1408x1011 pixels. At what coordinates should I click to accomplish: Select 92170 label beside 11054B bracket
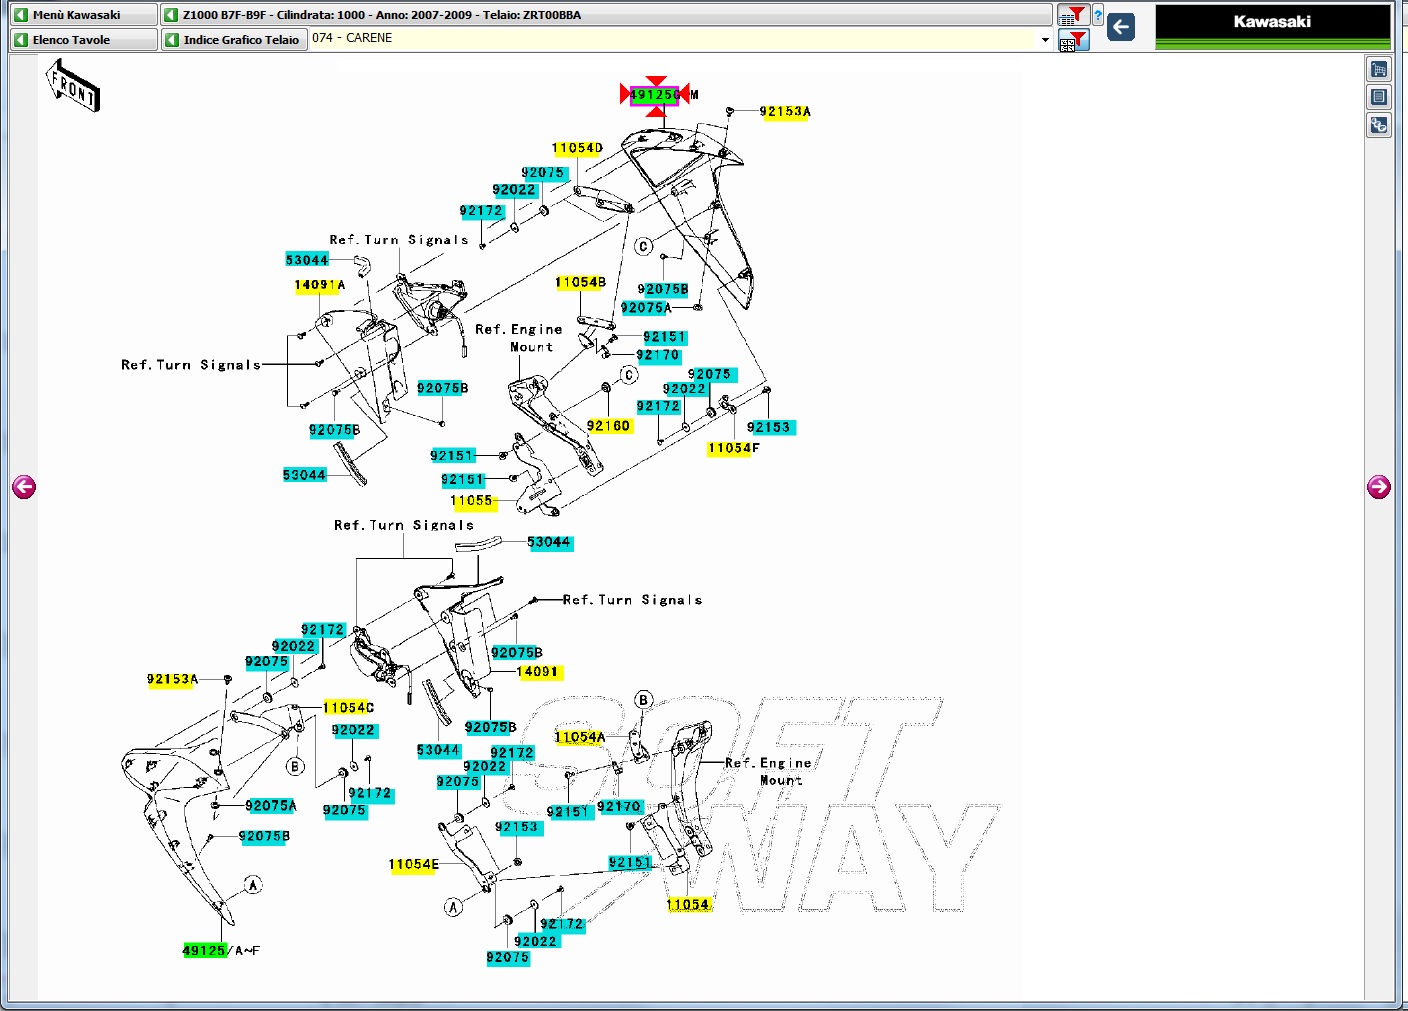click(658, 356)
